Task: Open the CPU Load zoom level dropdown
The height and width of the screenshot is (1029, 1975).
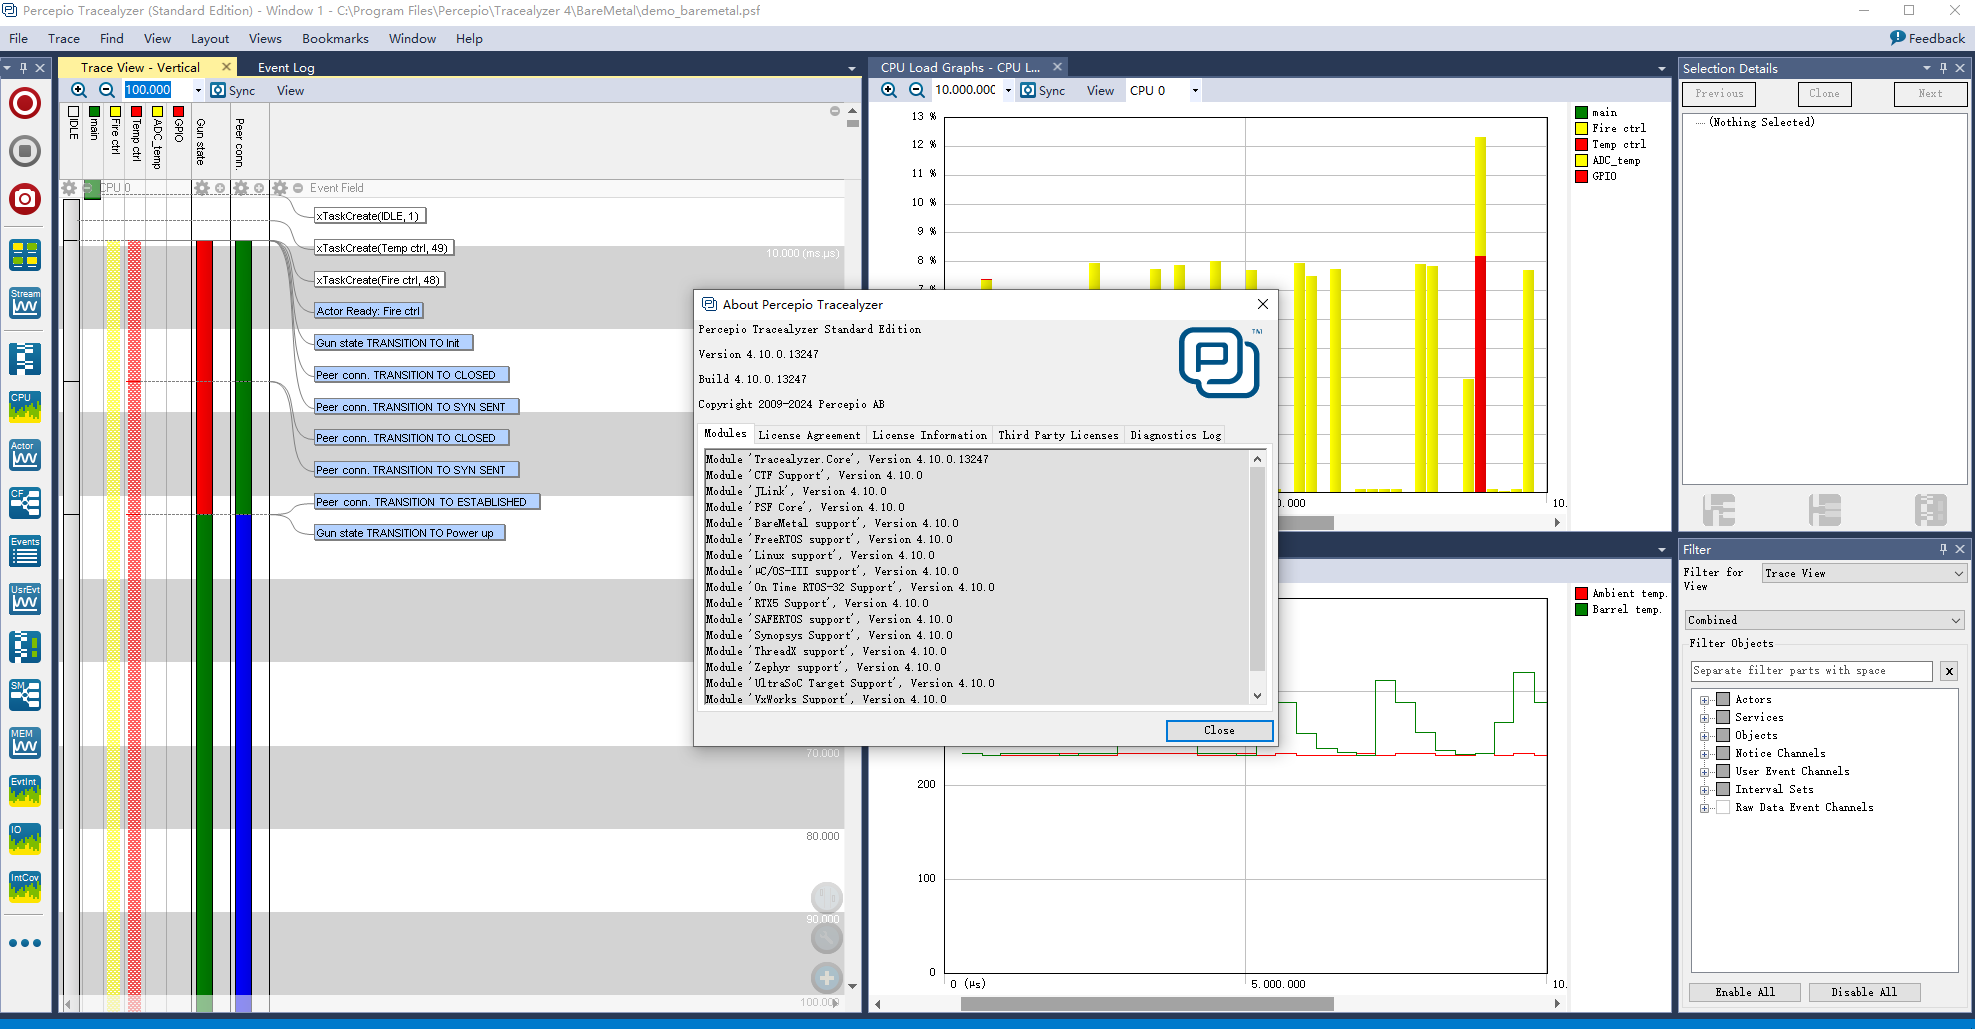Action: tap(1008, 90)
